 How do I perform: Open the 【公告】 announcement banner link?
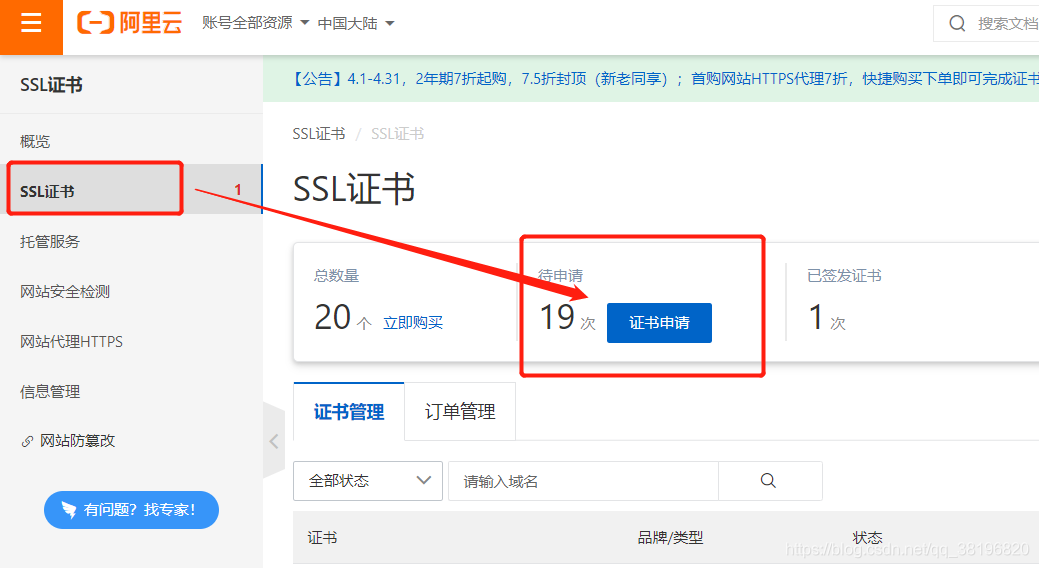point(664,79)
